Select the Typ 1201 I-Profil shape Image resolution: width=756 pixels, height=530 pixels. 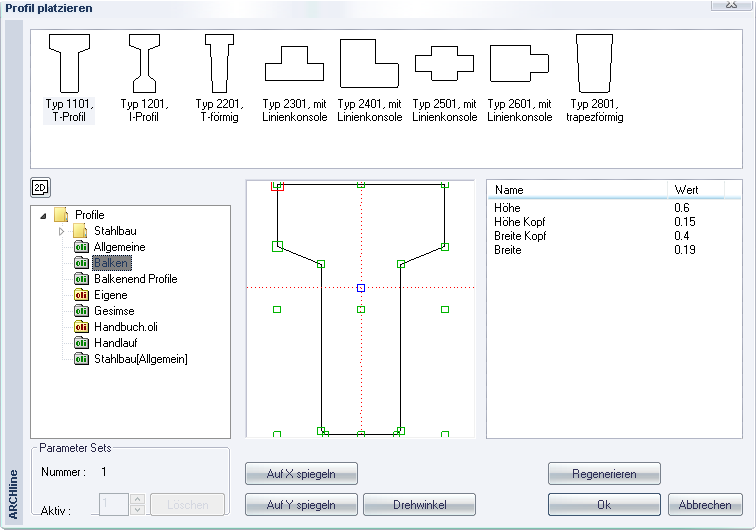[144, 78]
